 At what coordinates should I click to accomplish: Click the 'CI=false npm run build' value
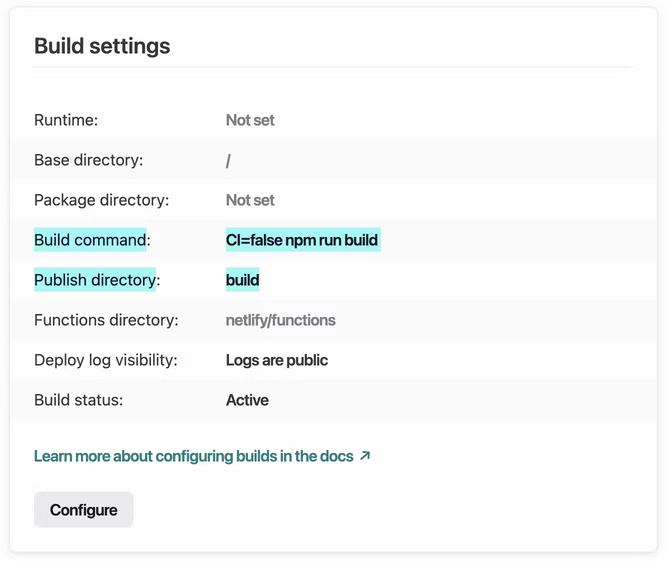(x=302, y=240)
